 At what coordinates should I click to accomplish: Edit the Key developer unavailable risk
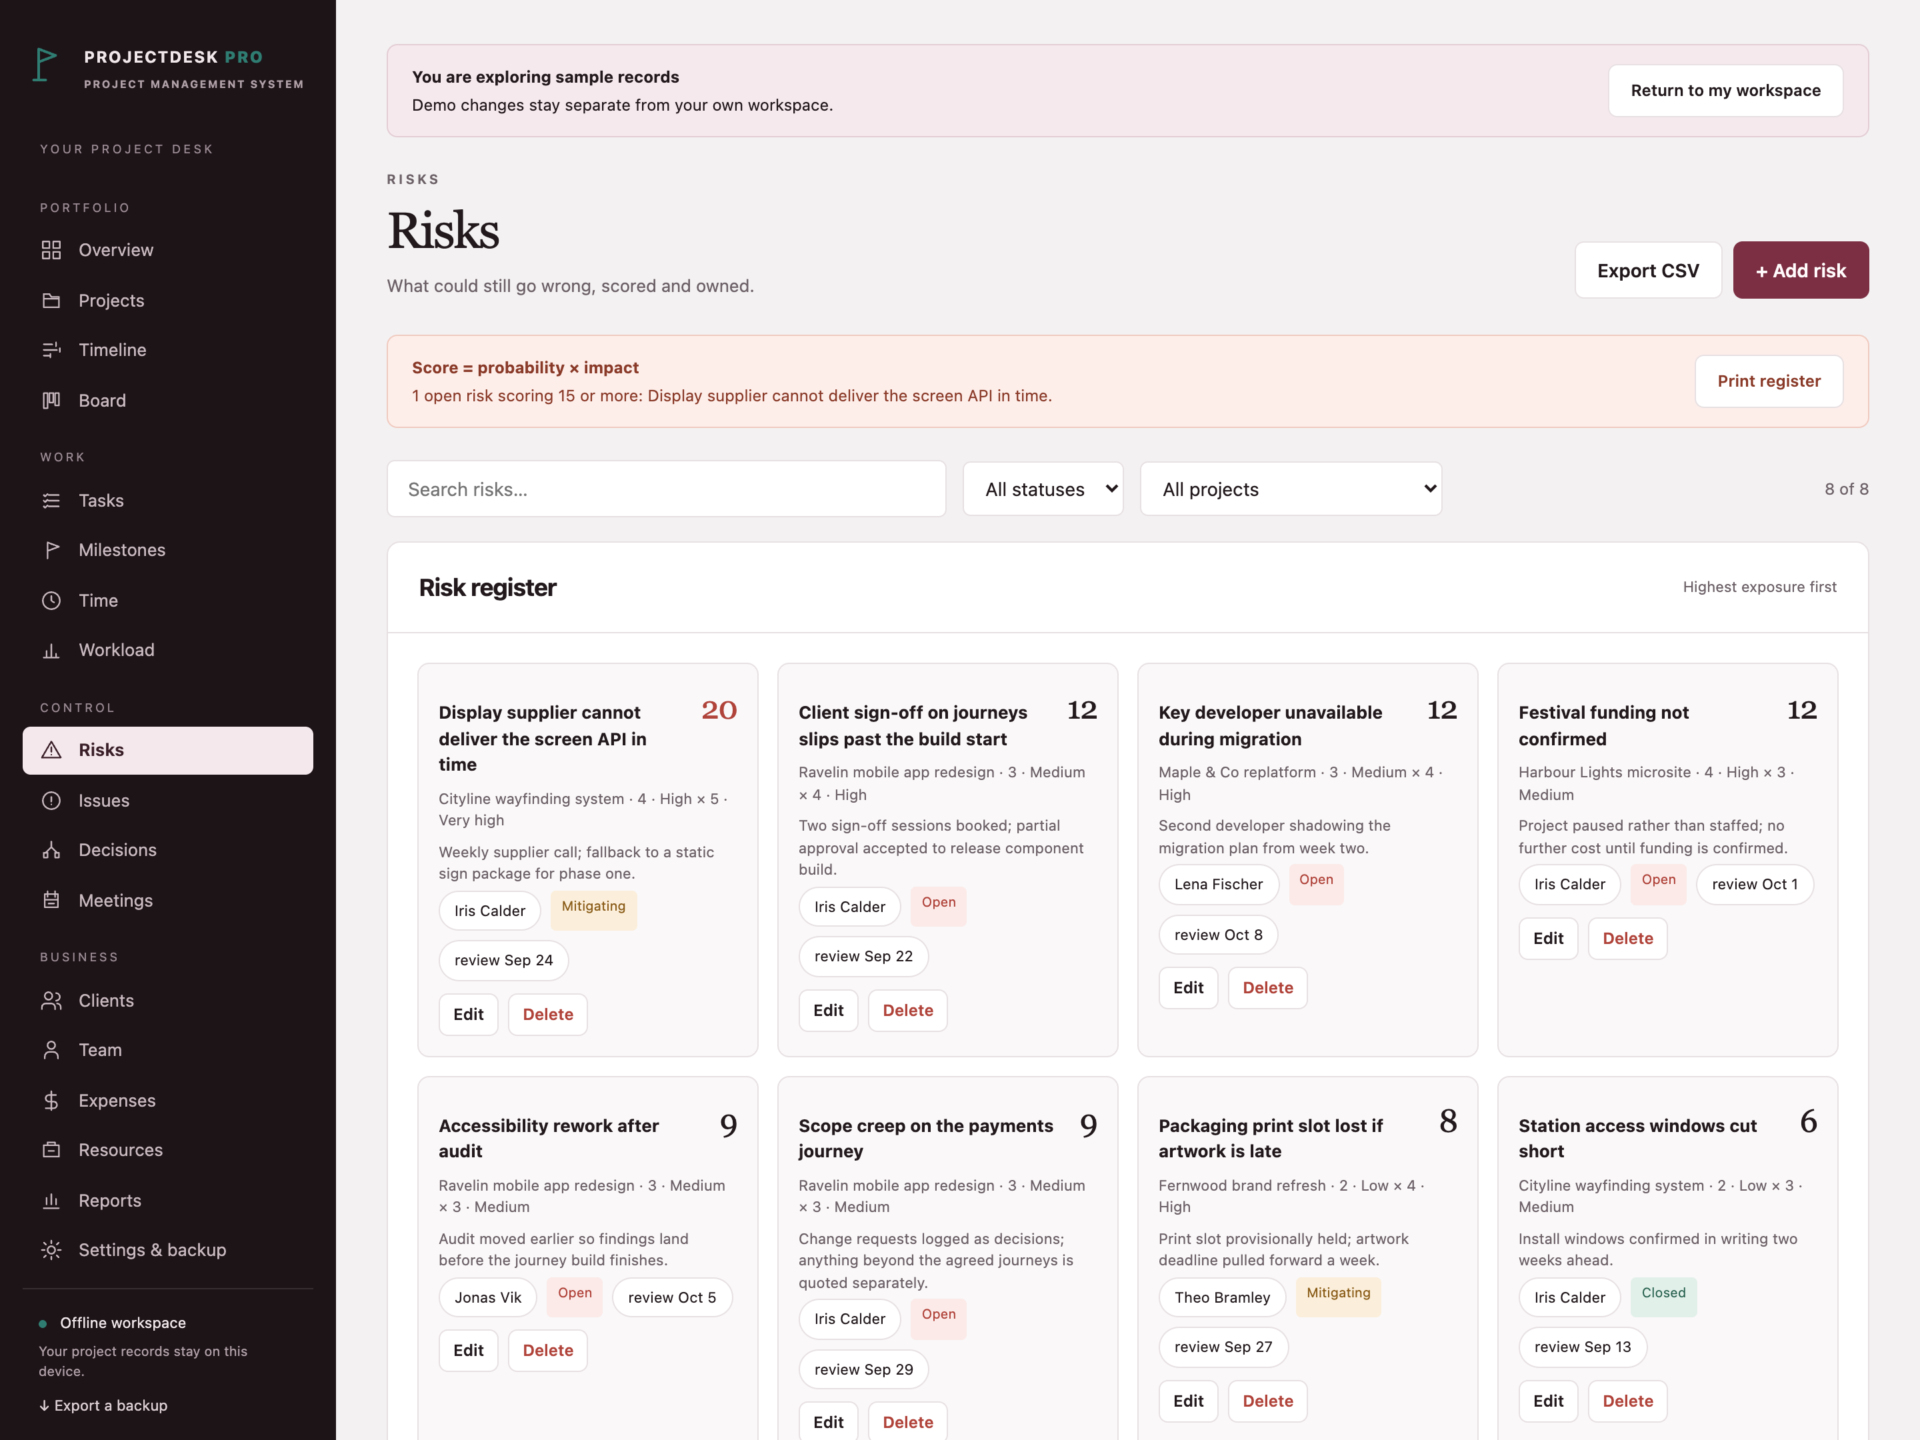point(1188,987)
